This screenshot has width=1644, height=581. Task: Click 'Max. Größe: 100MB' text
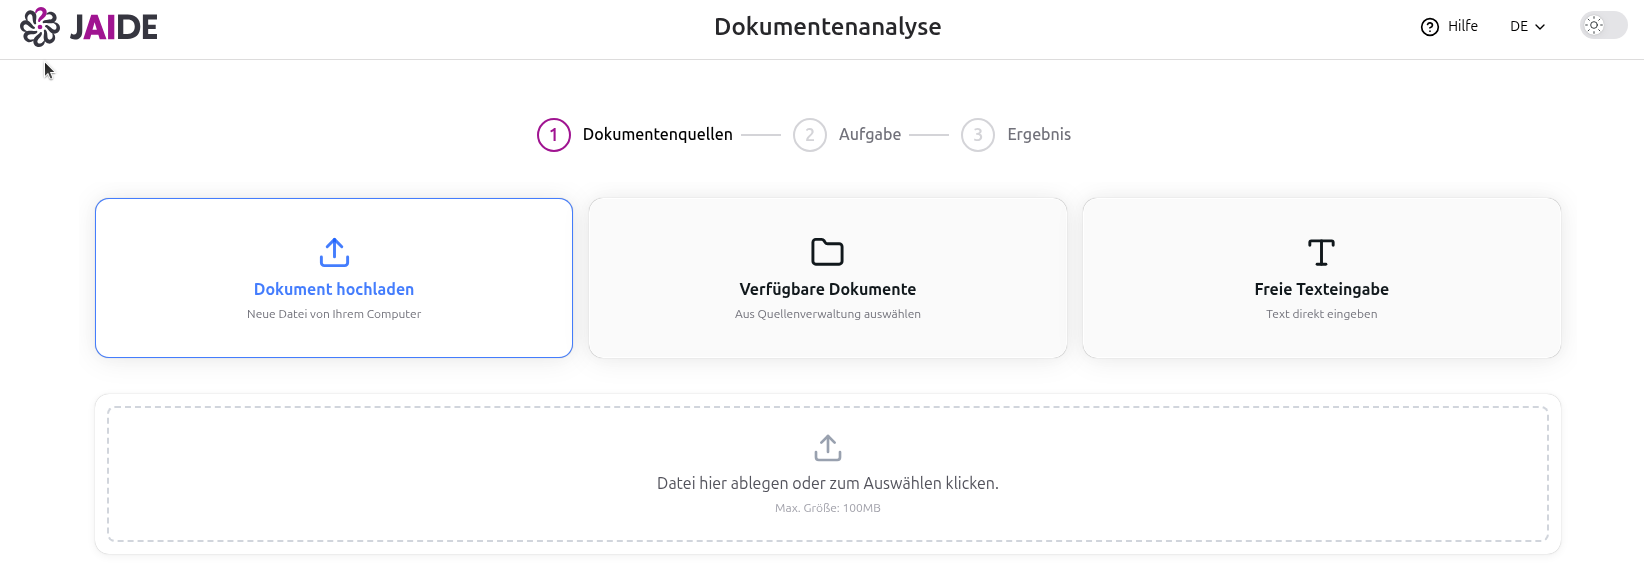click(x=828, y=508)
